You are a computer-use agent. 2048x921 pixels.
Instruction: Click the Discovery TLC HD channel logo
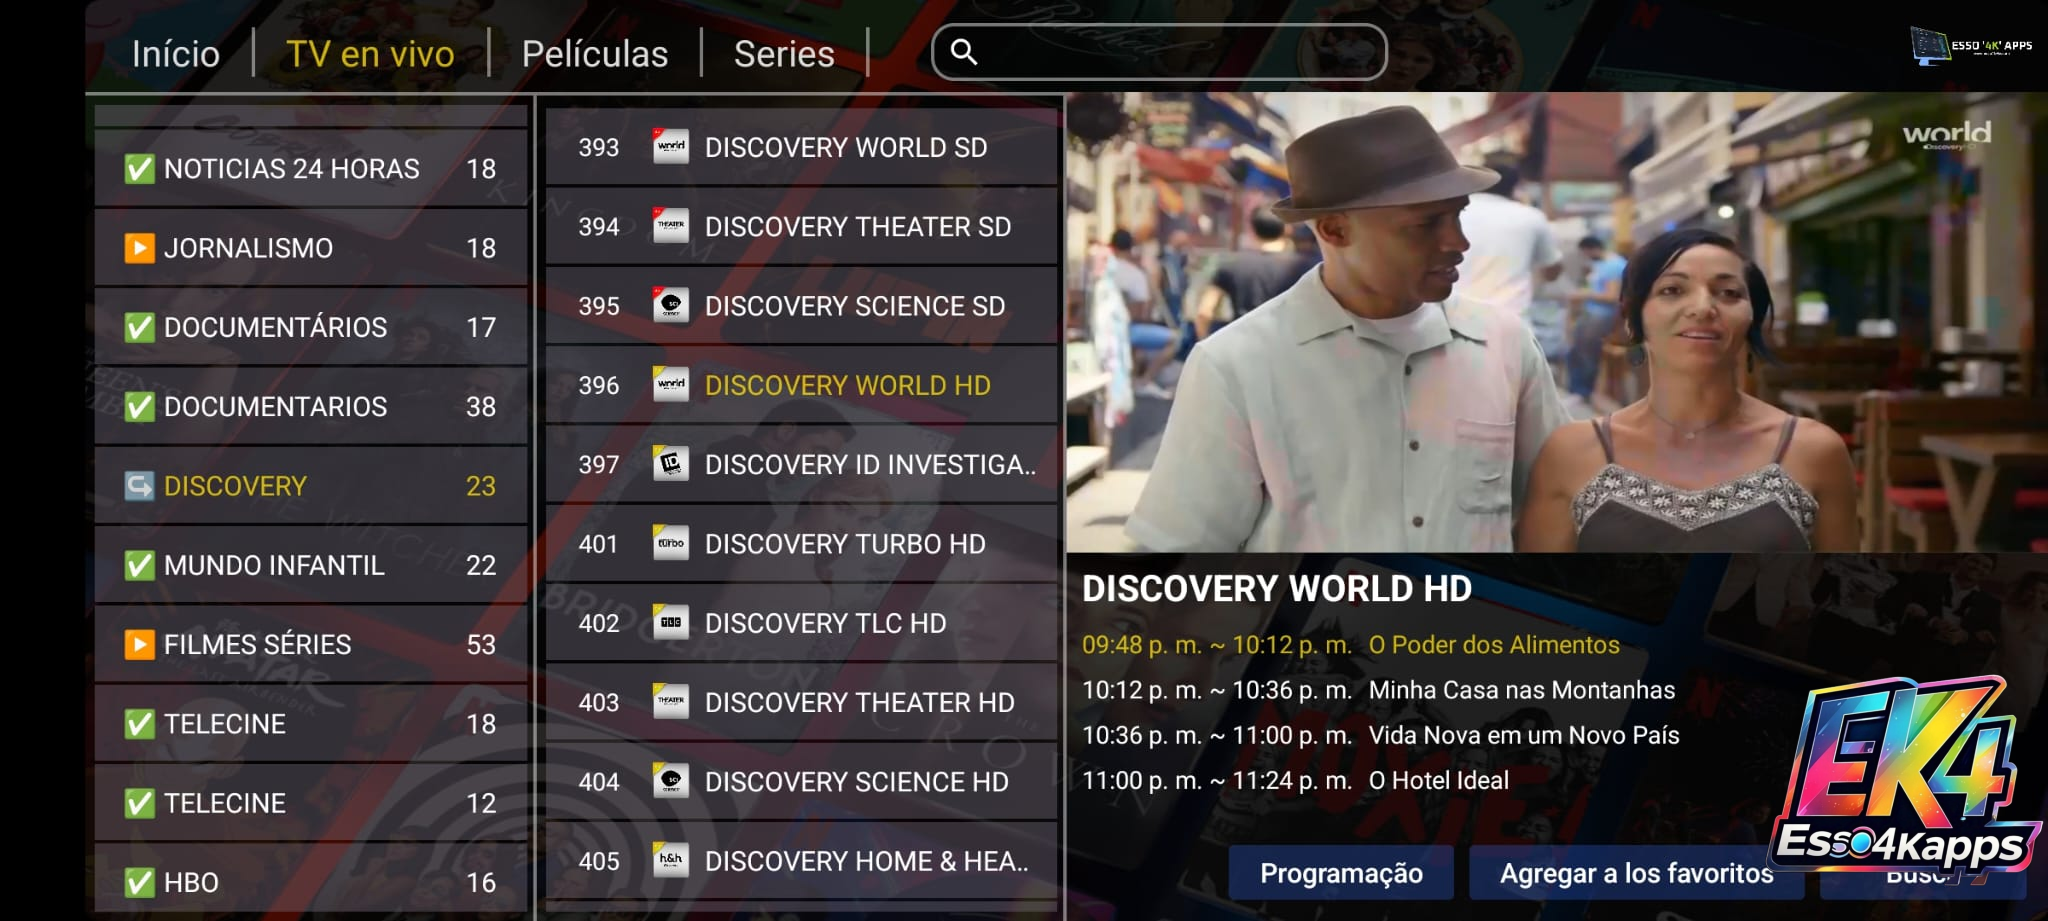[671, 623]
